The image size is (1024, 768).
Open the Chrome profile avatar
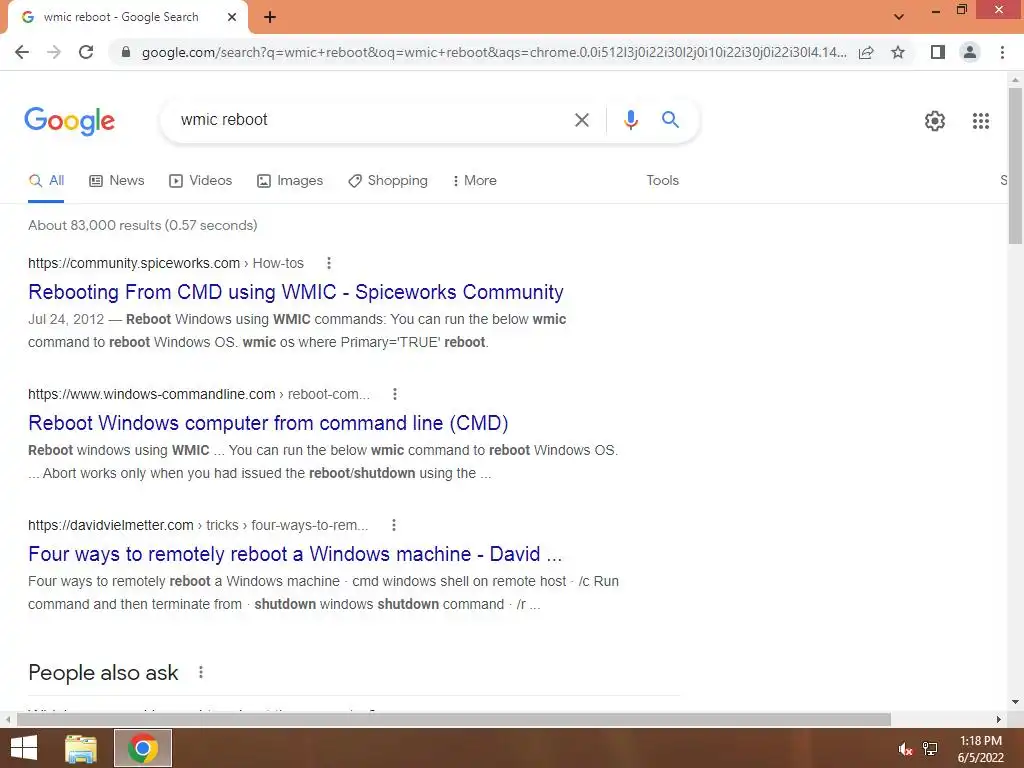[x=970, y=52]
